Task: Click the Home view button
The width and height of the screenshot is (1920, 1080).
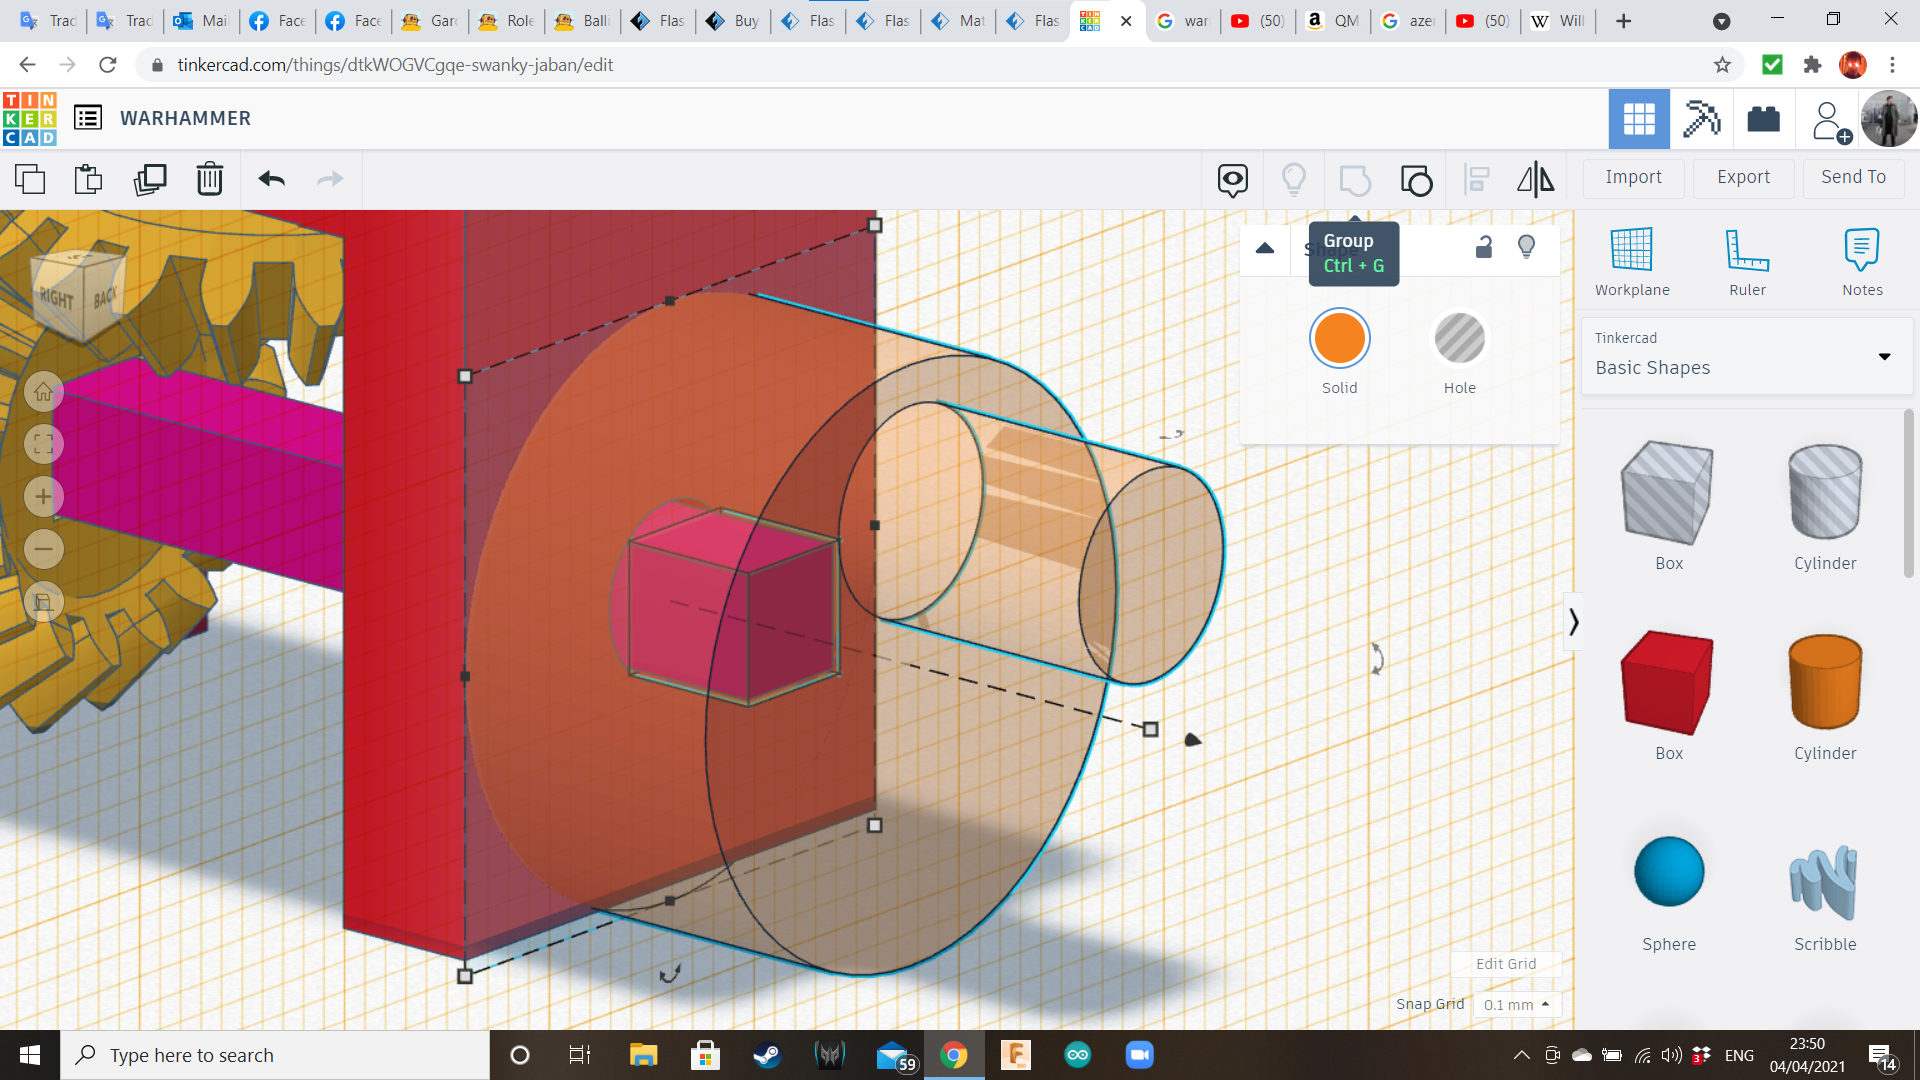Action: (x=43, y=392)
